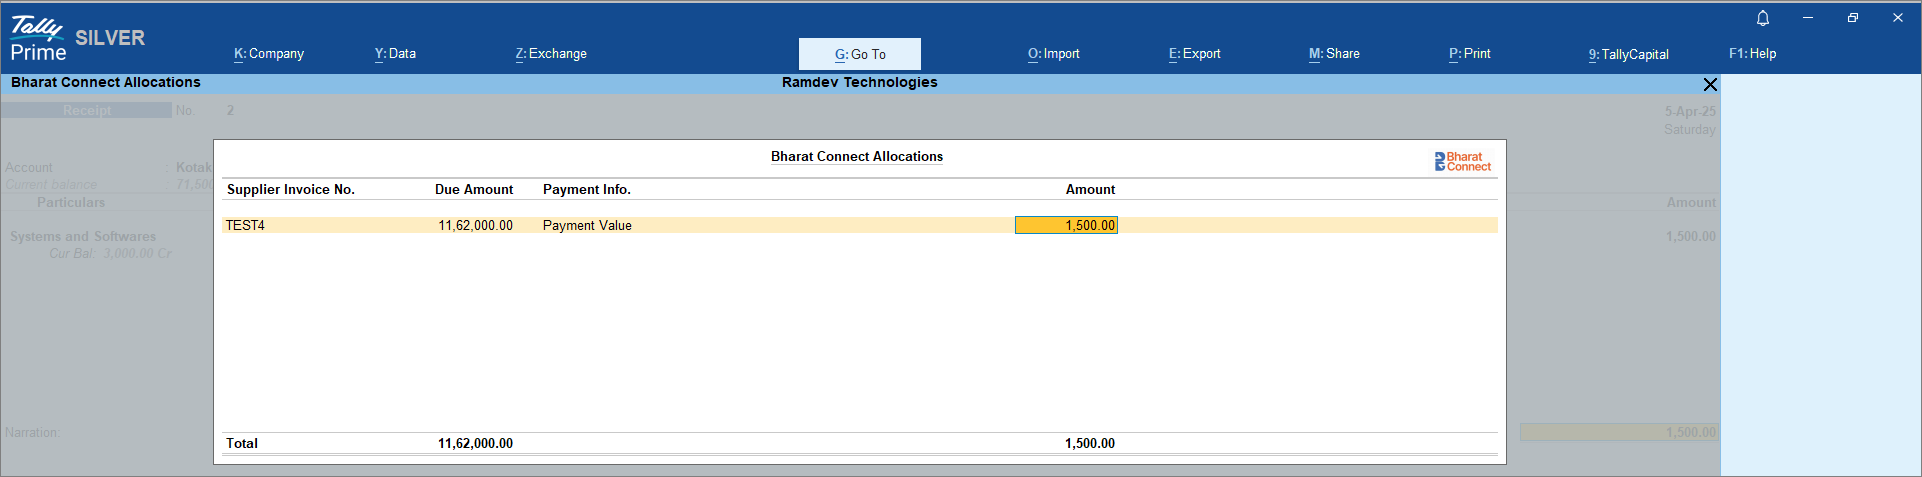
Task: Minimize the TallyPrime window
Action: pyautogui.click(x=1808, y=18)
